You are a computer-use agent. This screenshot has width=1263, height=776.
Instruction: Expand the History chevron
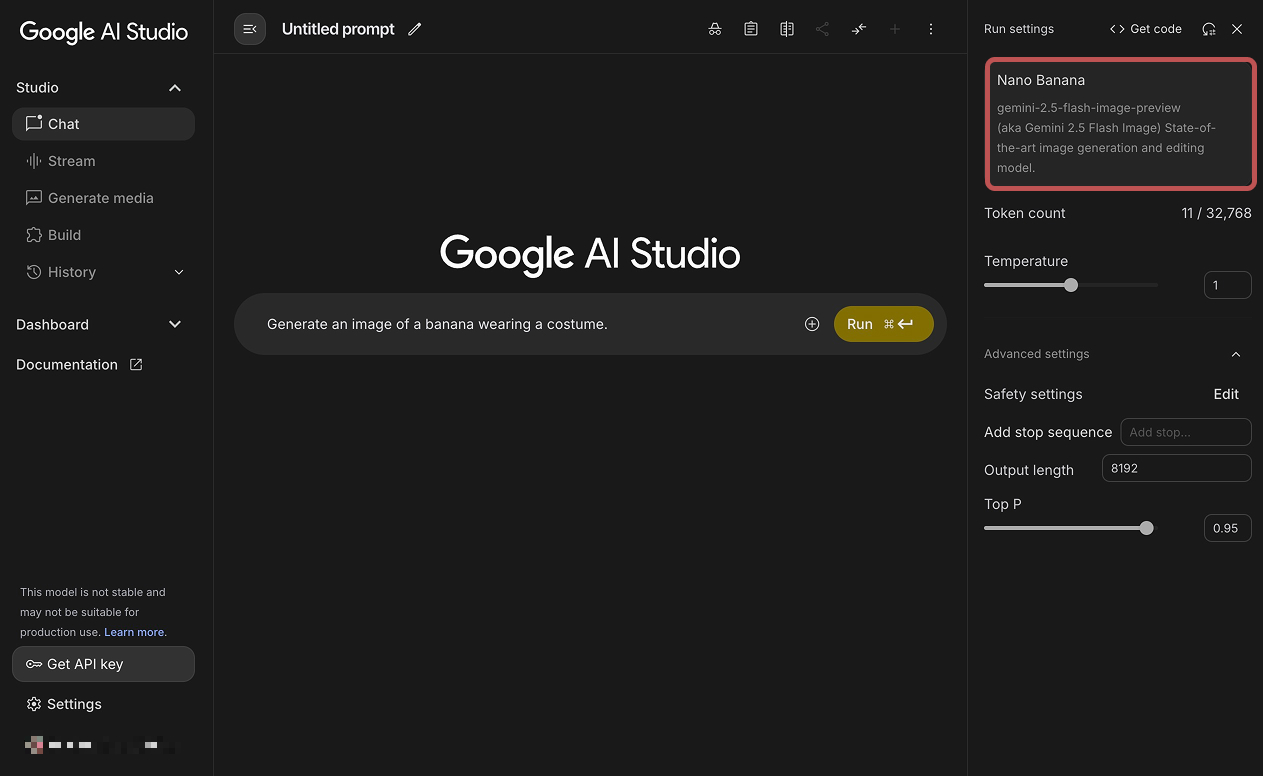coord(179,272)
